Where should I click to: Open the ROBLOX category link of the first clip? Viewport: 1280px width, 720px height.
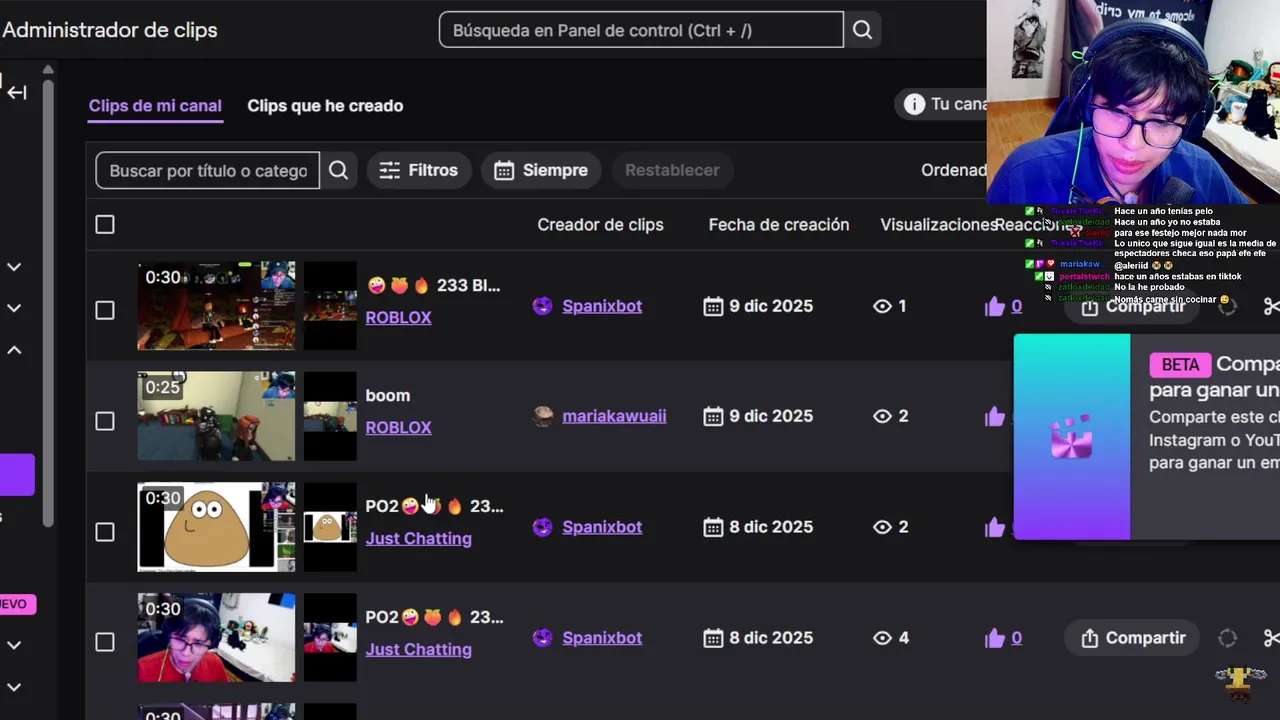pos(398,317)
